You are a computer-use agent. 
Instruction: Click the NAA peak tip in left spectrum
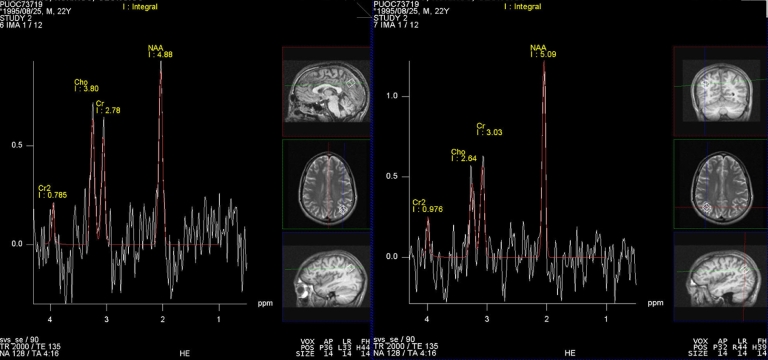(161, 62)
